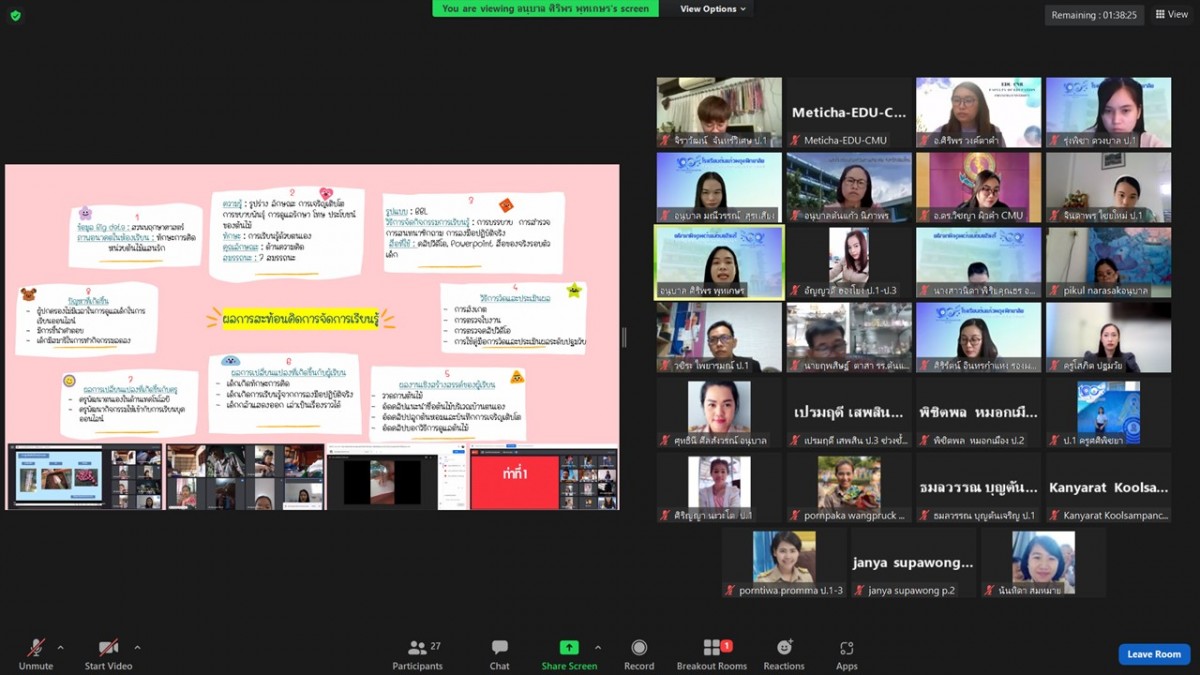The image size is (1200, 675).
Task: Change the layout using the View button
Action: [1172, 14]
